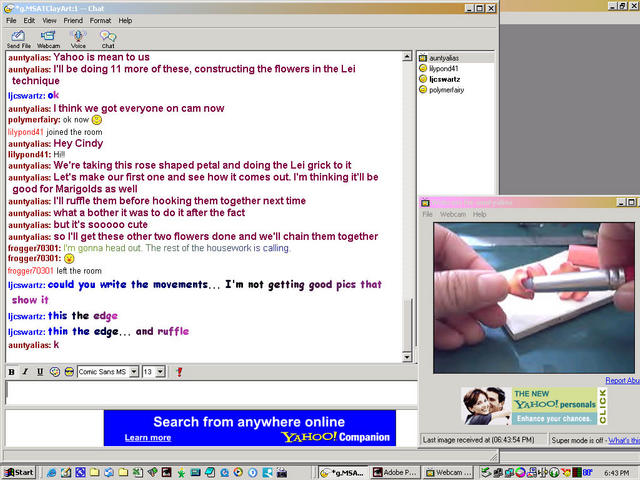Click into the message input box
Image resolution: width=640 pixels, height=480 pixels.
[x=211, y=392]
